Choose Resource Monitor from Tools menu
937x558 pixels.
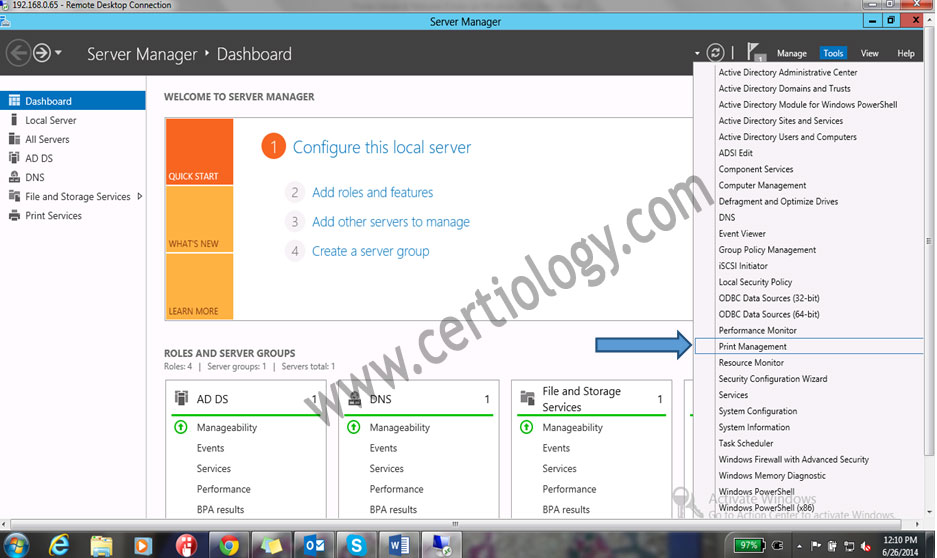pyautogui.click(x=751, y=363)
